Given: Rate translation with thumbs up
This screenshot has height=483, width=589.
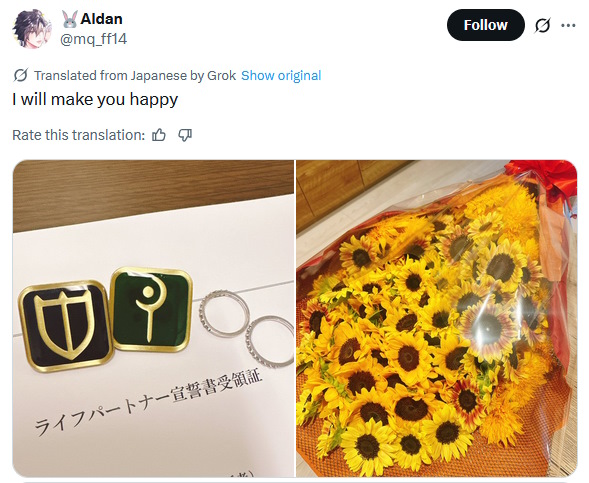Looking at the screenshot, I should point(159,135).
